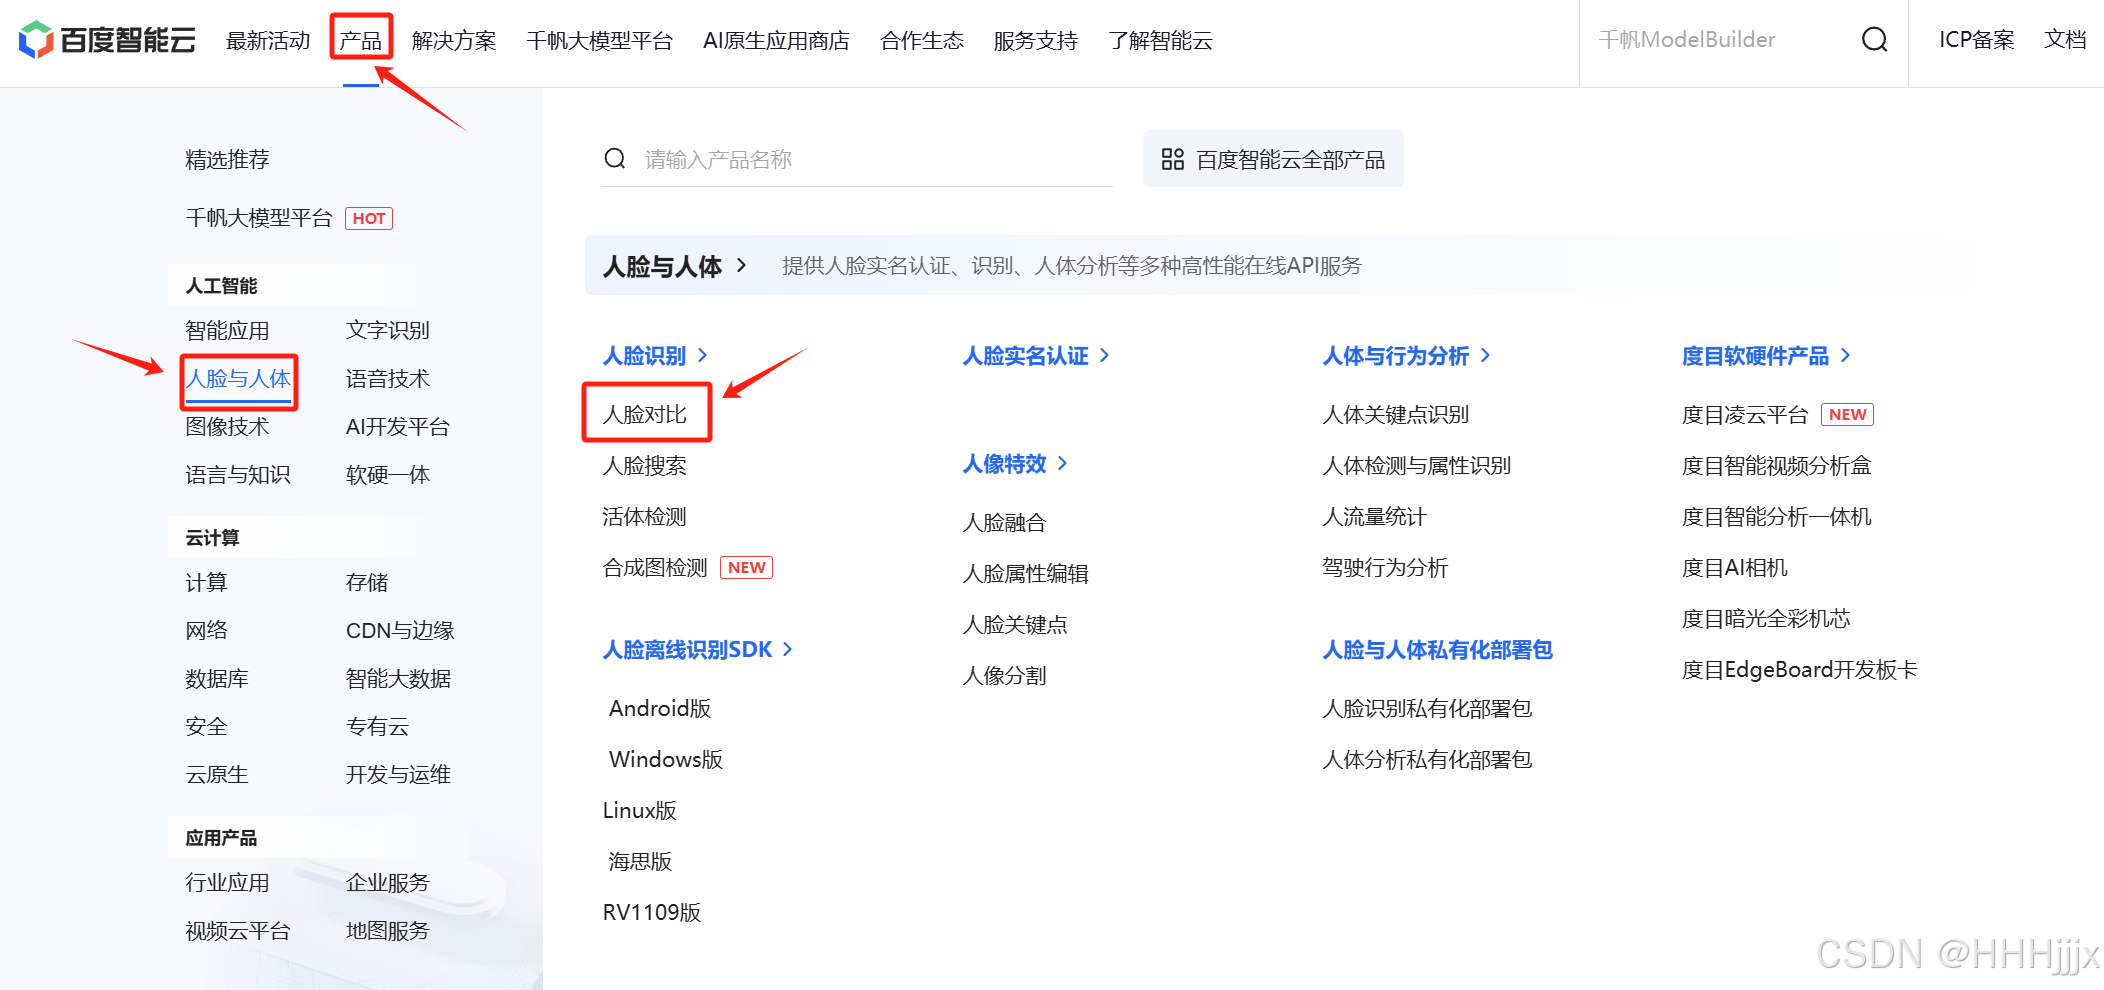Open the 人体与行为分析 category chevron
Viewport: 2104px width, 990px height.
[1485, 355]
